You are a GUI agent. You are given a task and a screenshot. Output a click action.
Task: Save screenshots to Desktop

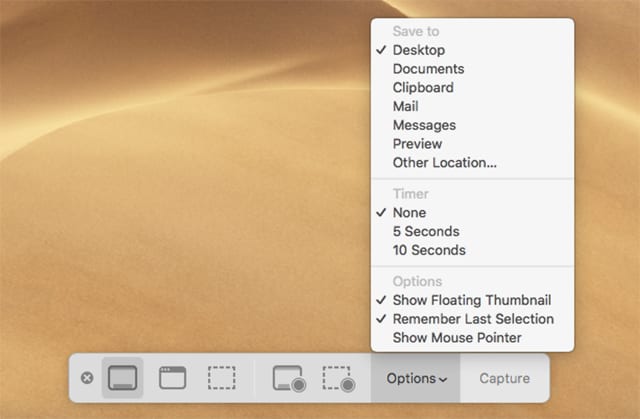(418, 50)
